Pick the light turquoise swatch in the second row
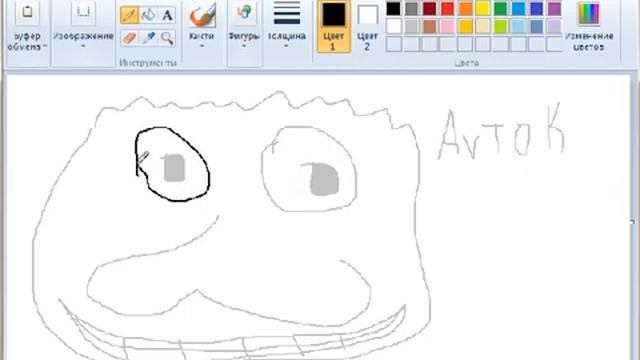The height and width of the screenshot is (360, 640). coord(518,27)
